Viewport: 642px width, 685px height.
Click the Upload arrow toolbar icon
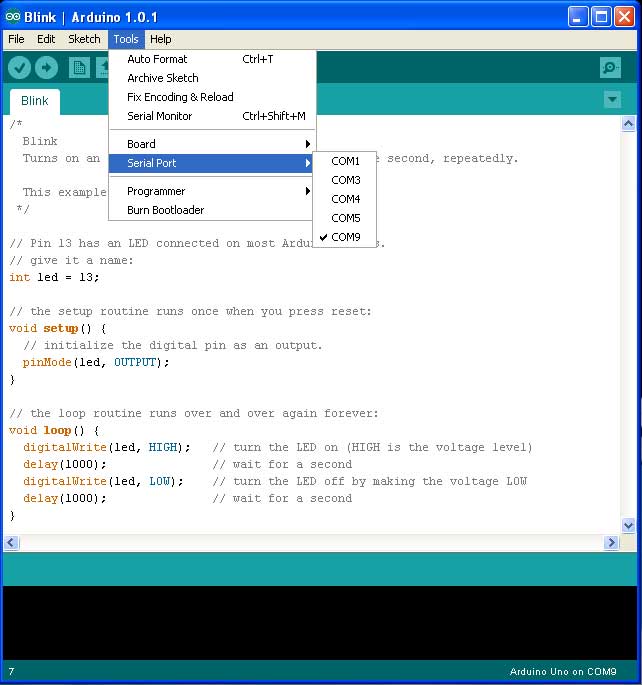coord(46,68)
